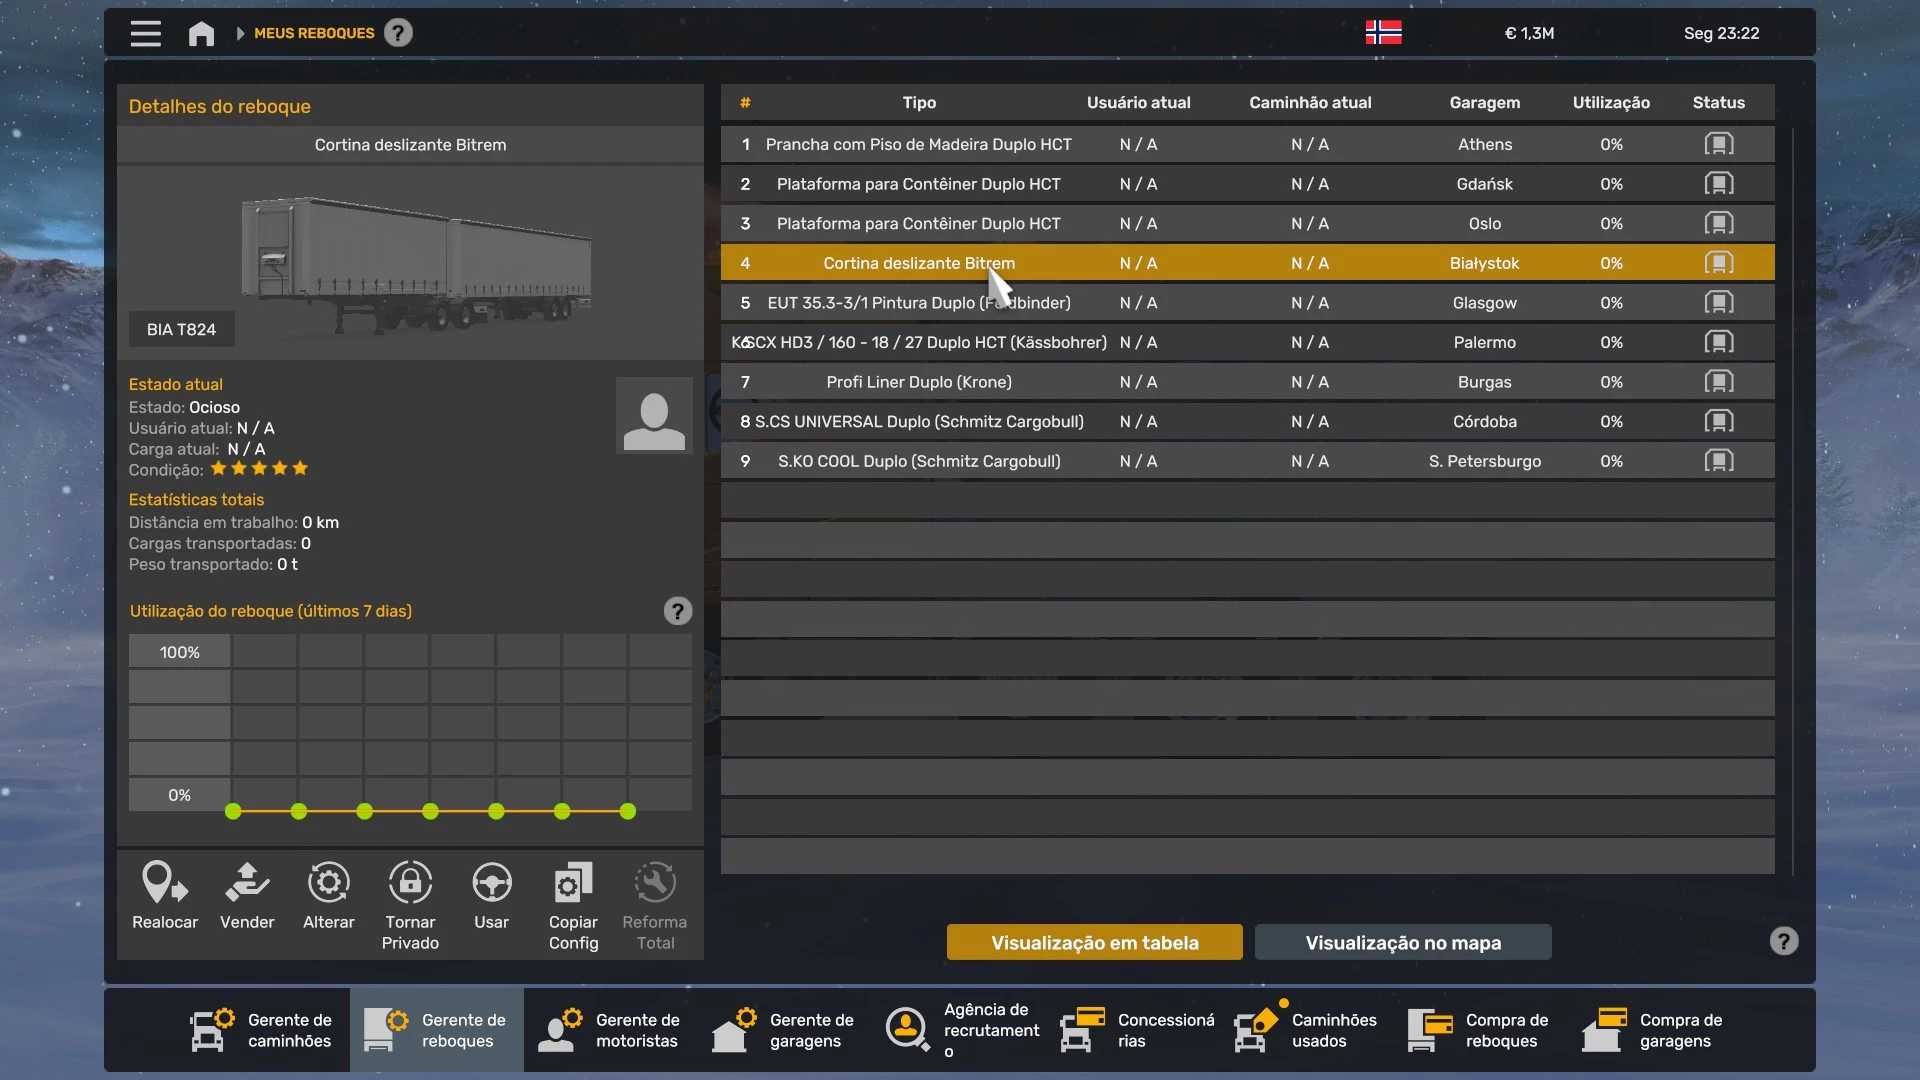Open help for trailer utilization chart
Viewport: 1920px width, 1080px height.
[x=677, y=611]
